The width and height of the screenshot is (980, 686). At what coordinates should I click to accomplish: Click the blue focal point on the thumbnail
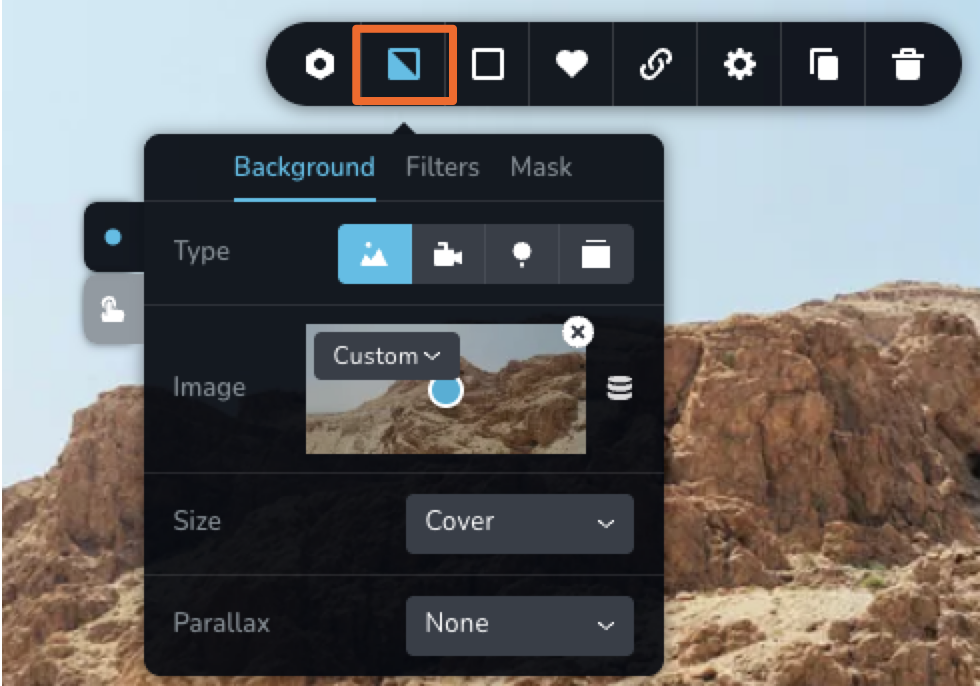pyautogui.click(x=446, y=391)
